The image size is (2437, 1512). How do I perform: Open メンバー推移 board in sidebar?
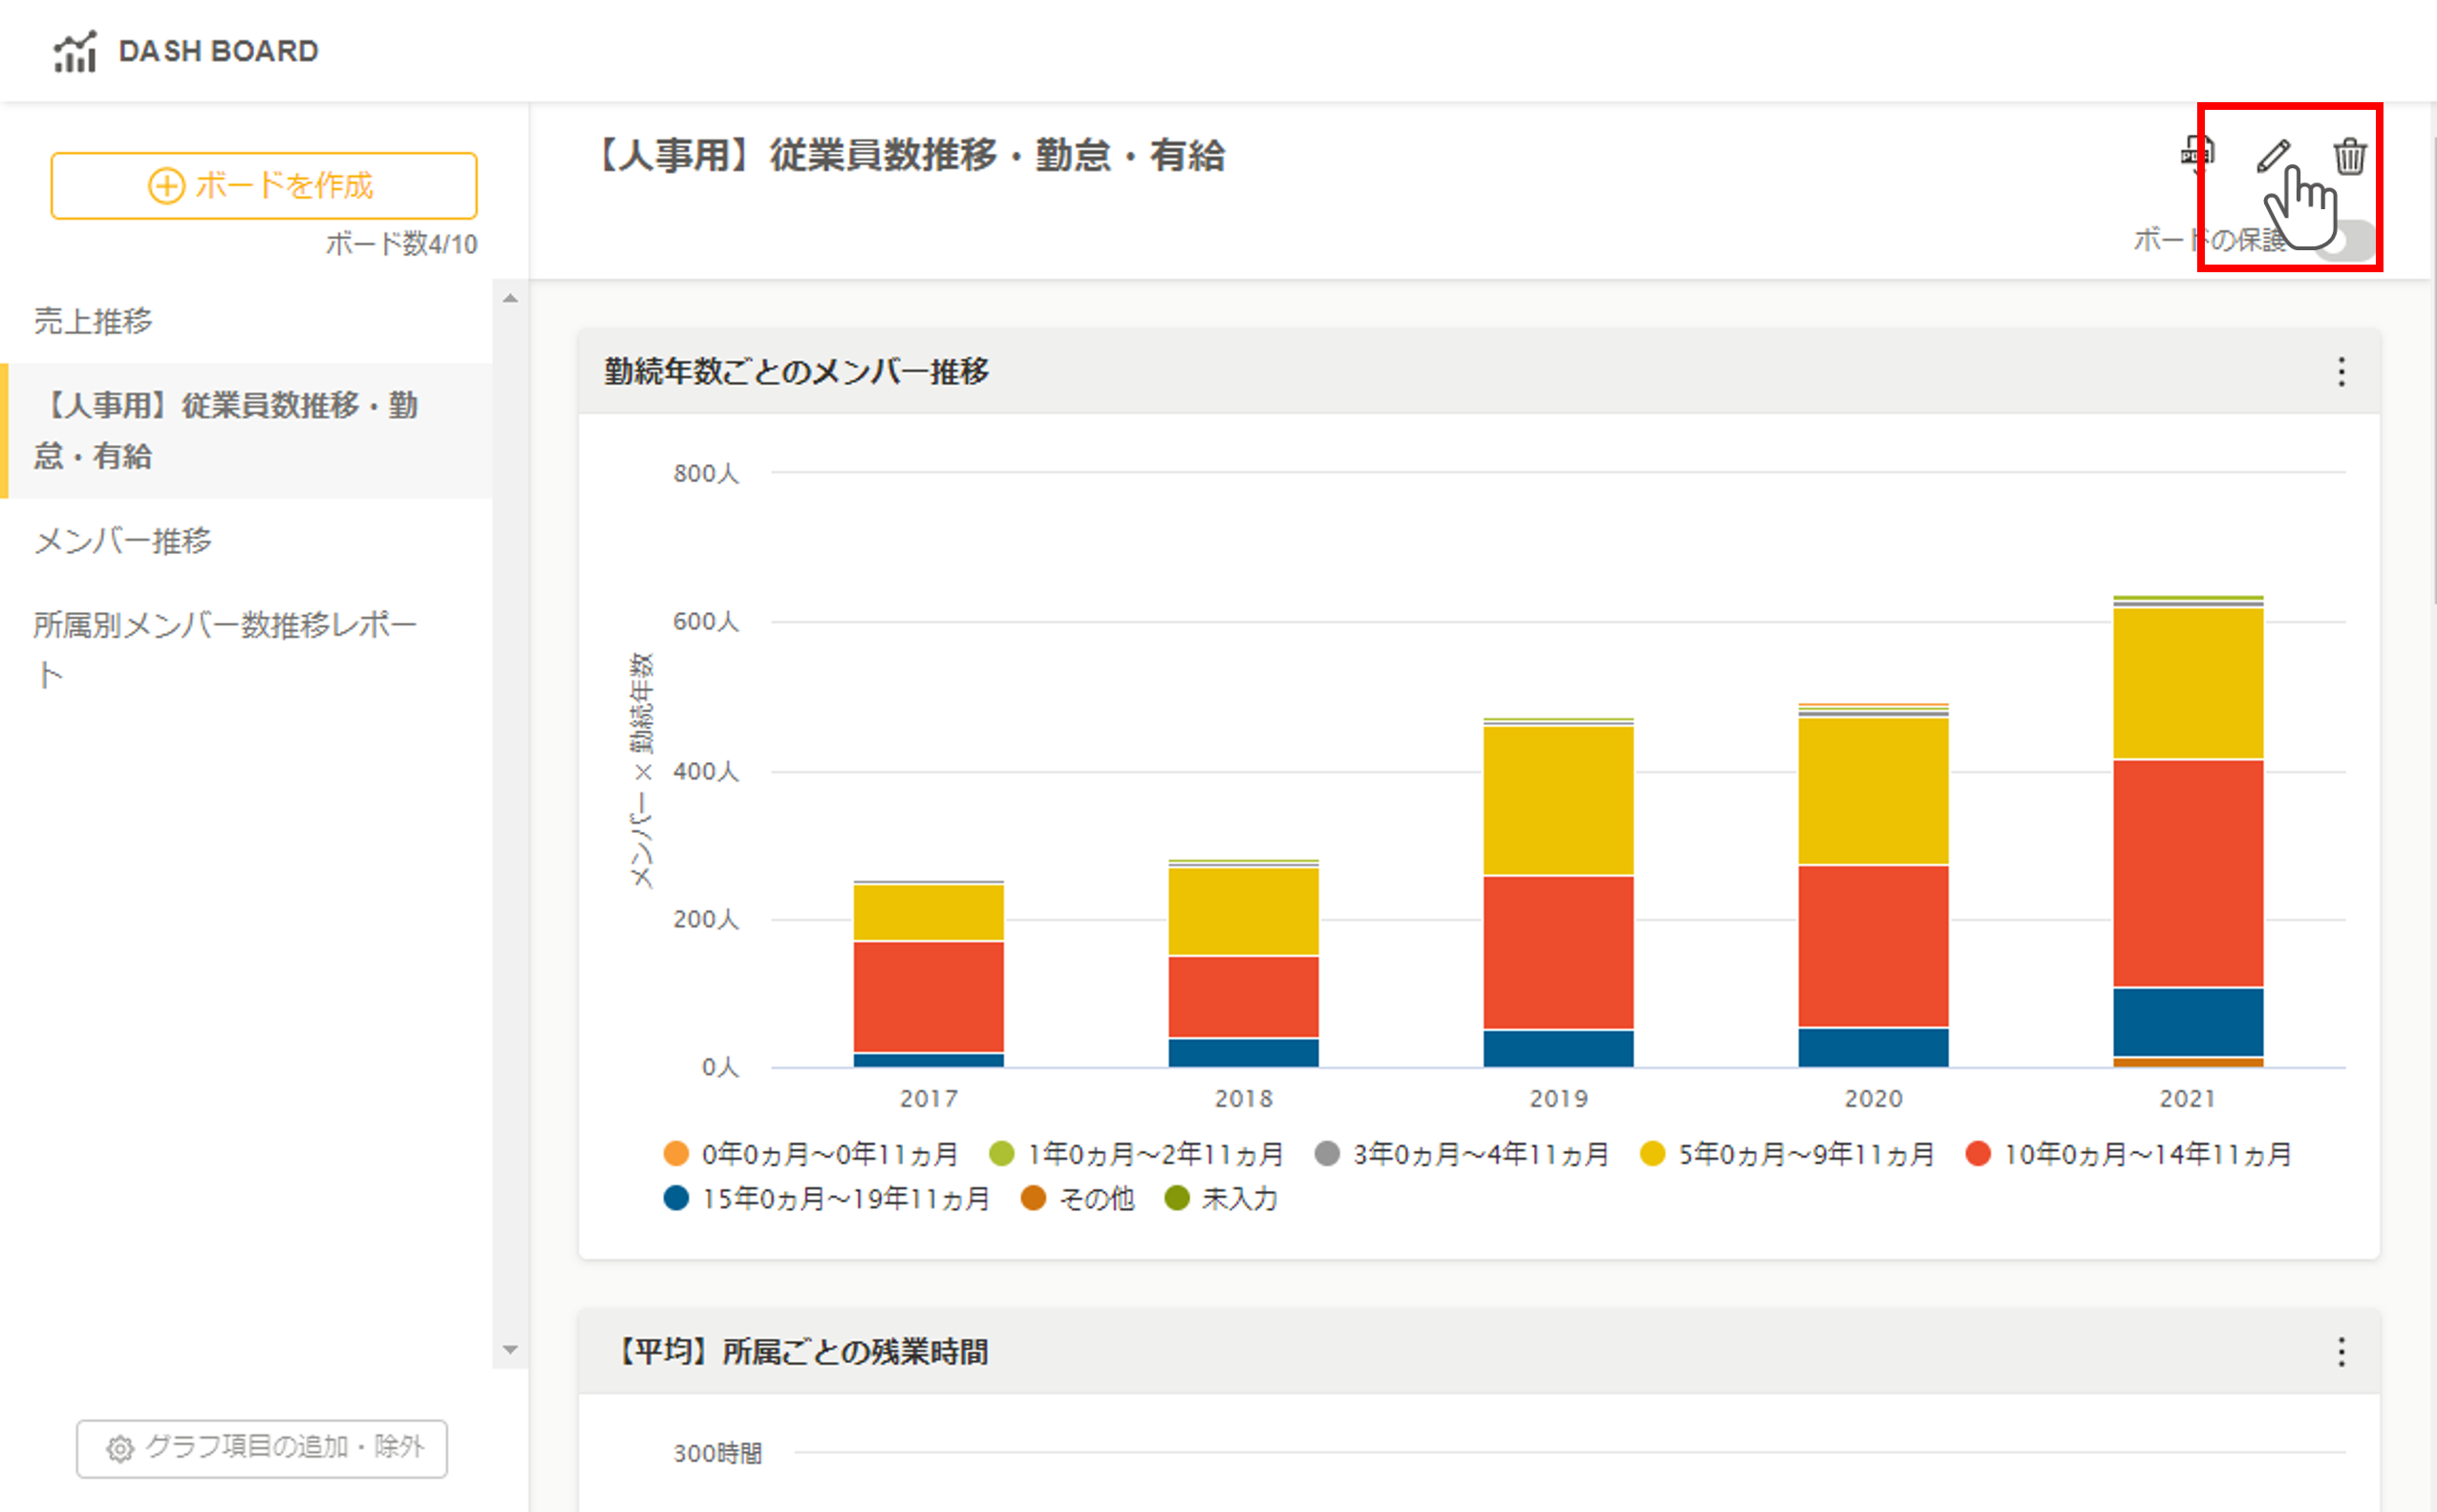(123, 541)
